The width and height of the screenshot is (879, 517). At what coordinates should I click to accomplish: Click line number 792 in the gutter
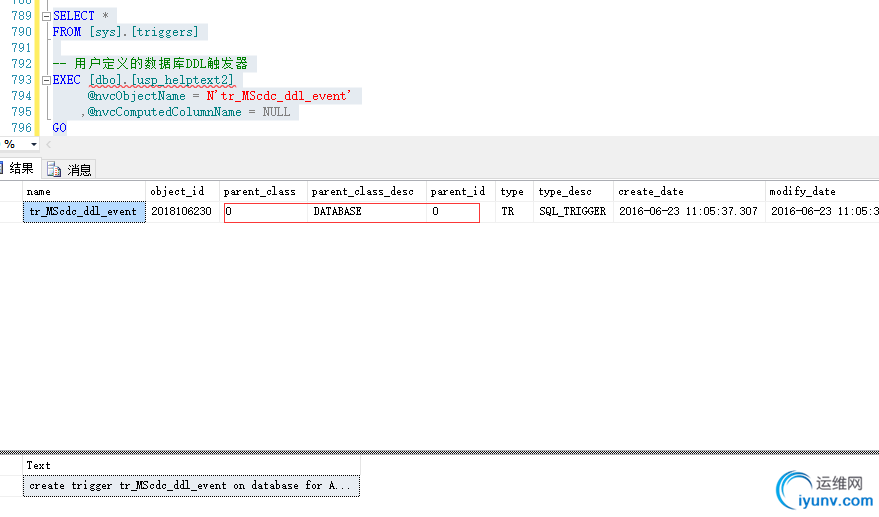point(21,64)
